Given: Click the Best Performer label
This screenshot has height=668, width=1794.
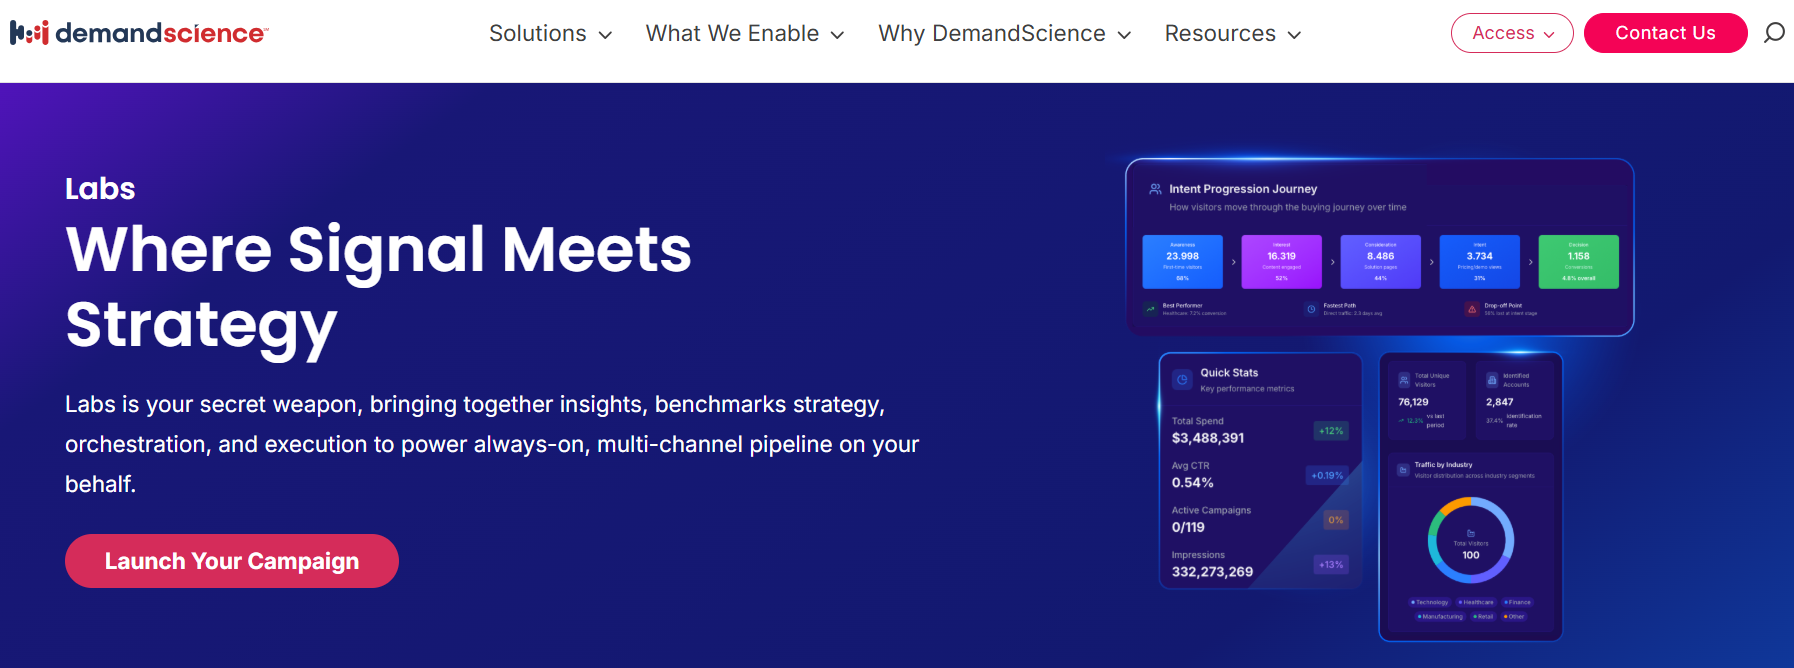Looking at the screenshot, I should 1183,305.
